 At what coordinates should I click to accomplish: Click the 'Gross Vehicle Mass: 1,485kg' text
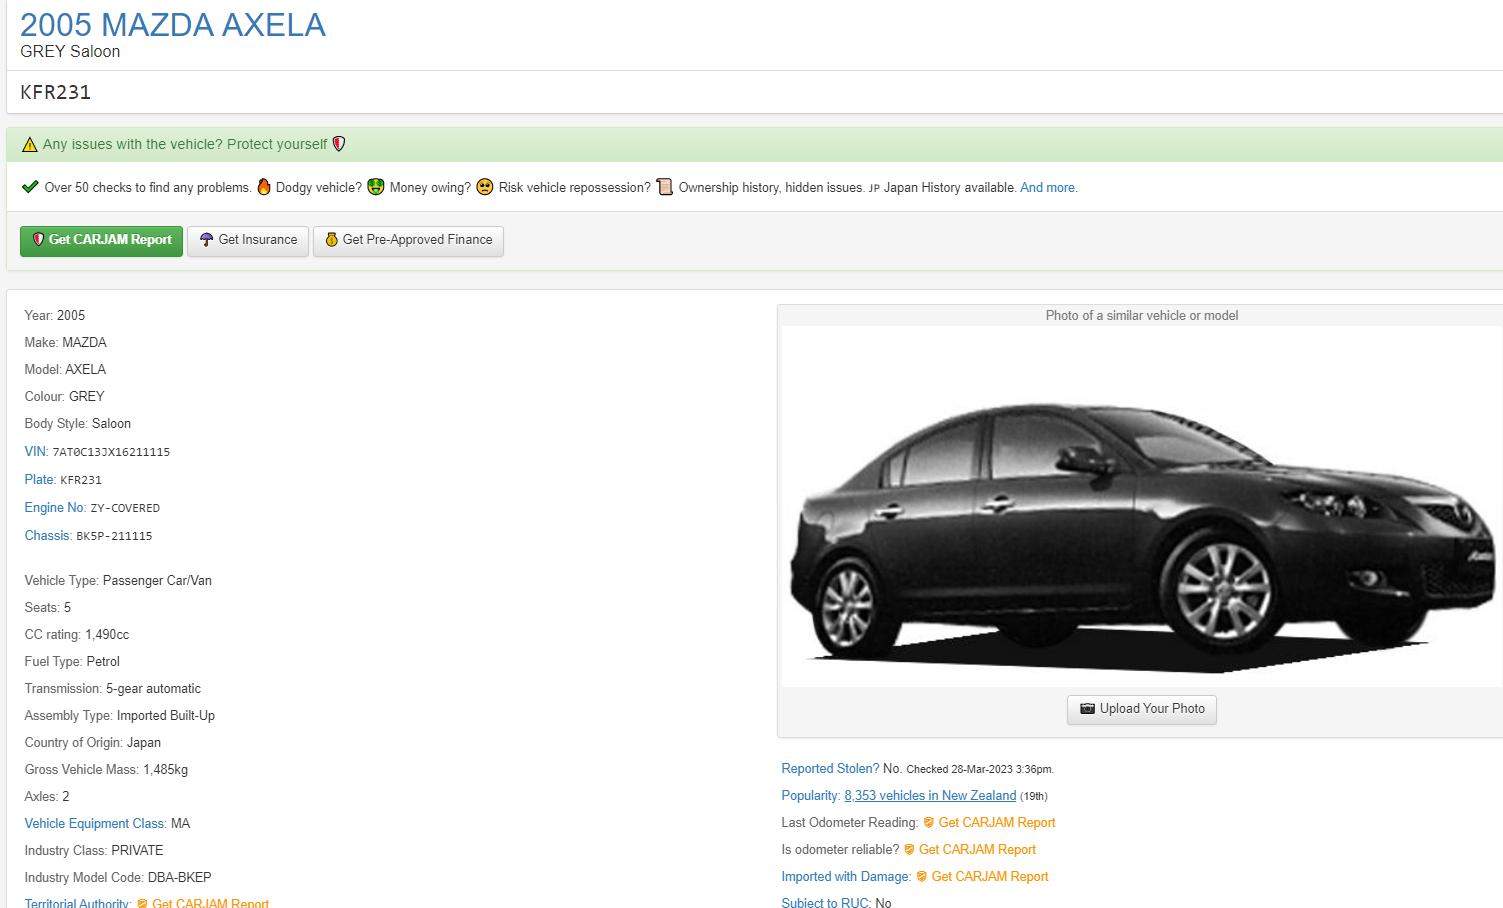(x=106, y=770)
